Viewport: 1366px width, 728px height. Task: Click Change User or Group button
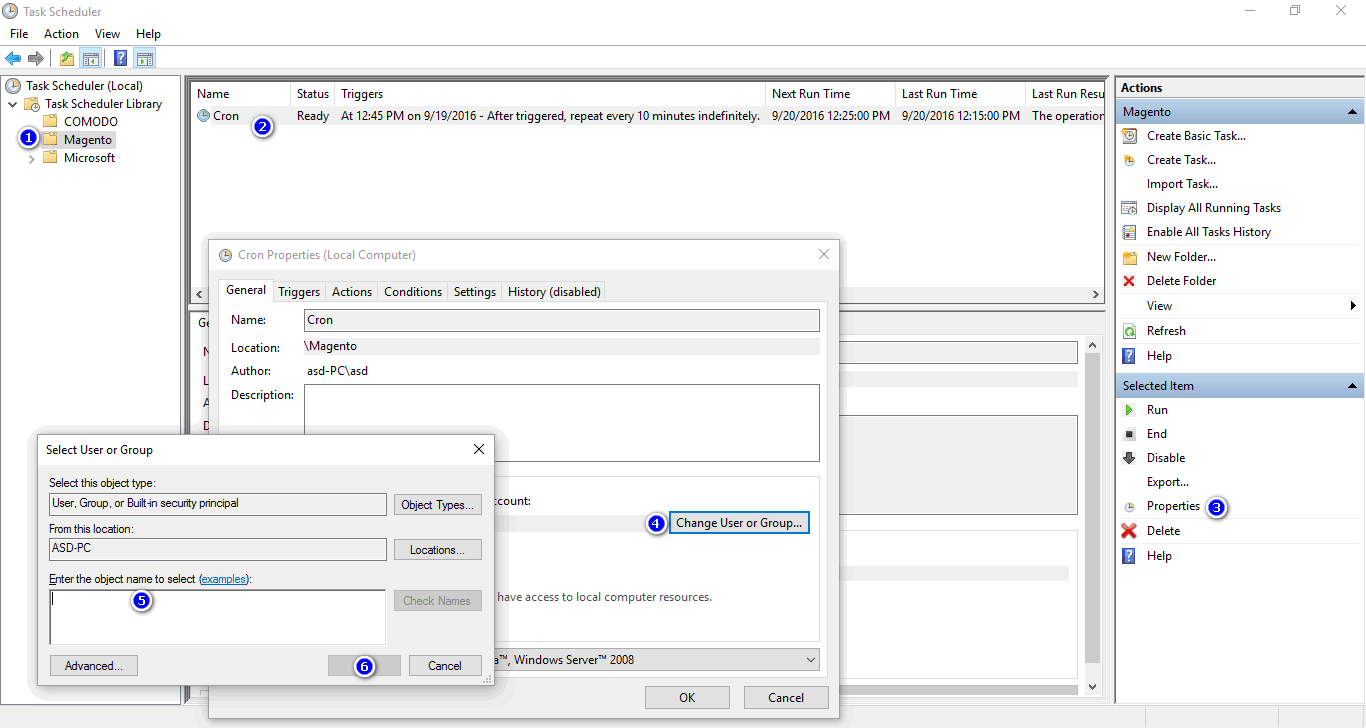739,522
